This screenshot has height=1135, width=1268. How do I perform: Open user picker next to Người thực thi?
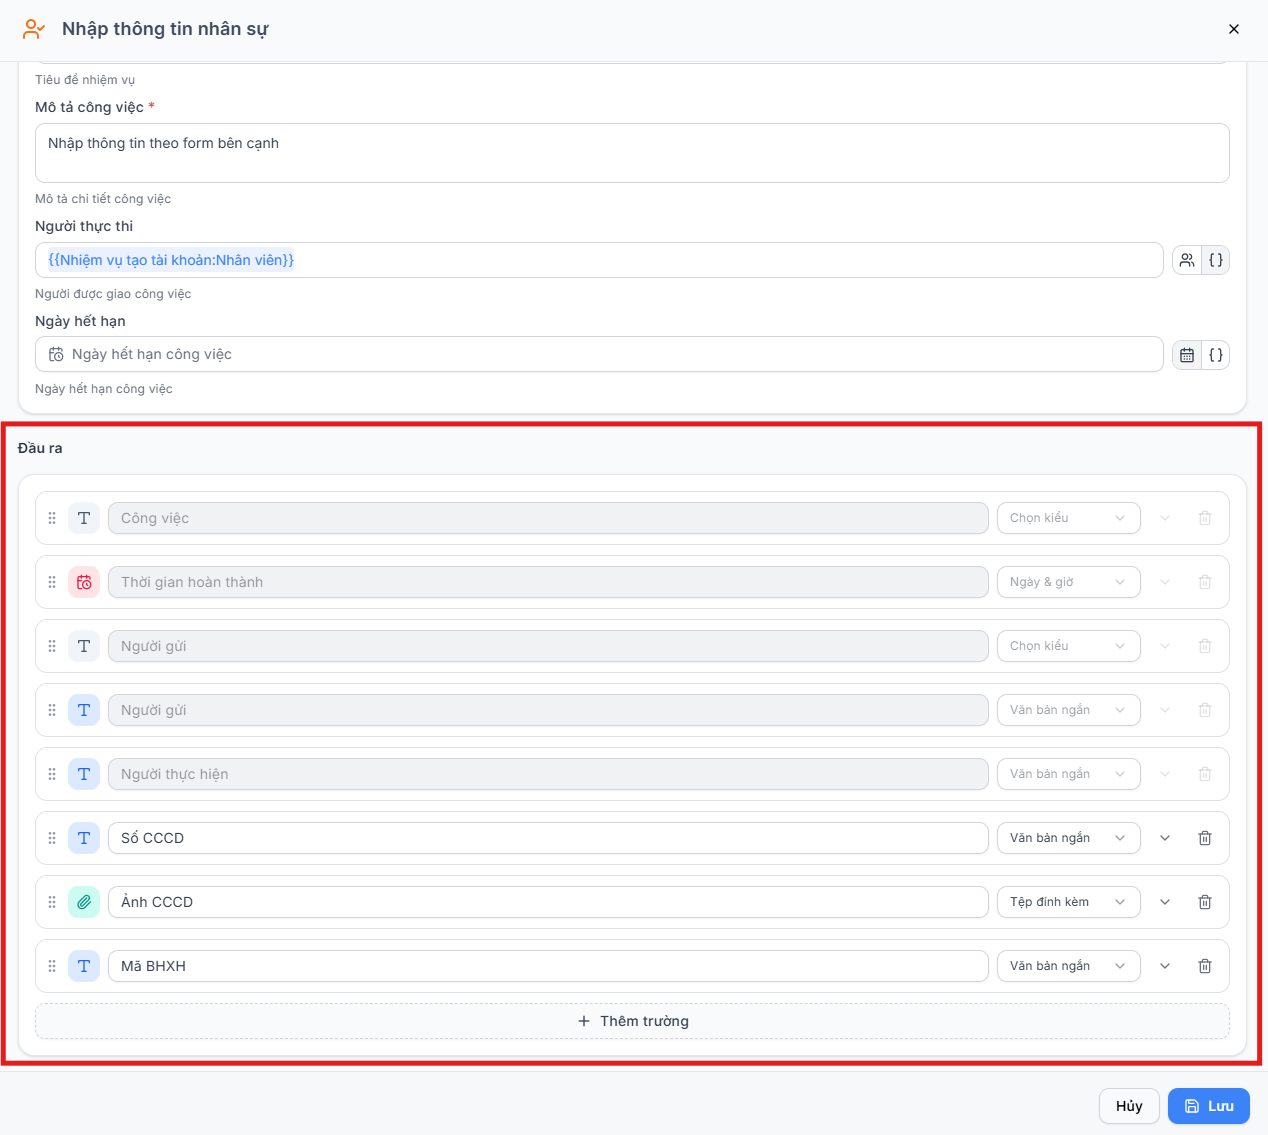coord(1187,260)
